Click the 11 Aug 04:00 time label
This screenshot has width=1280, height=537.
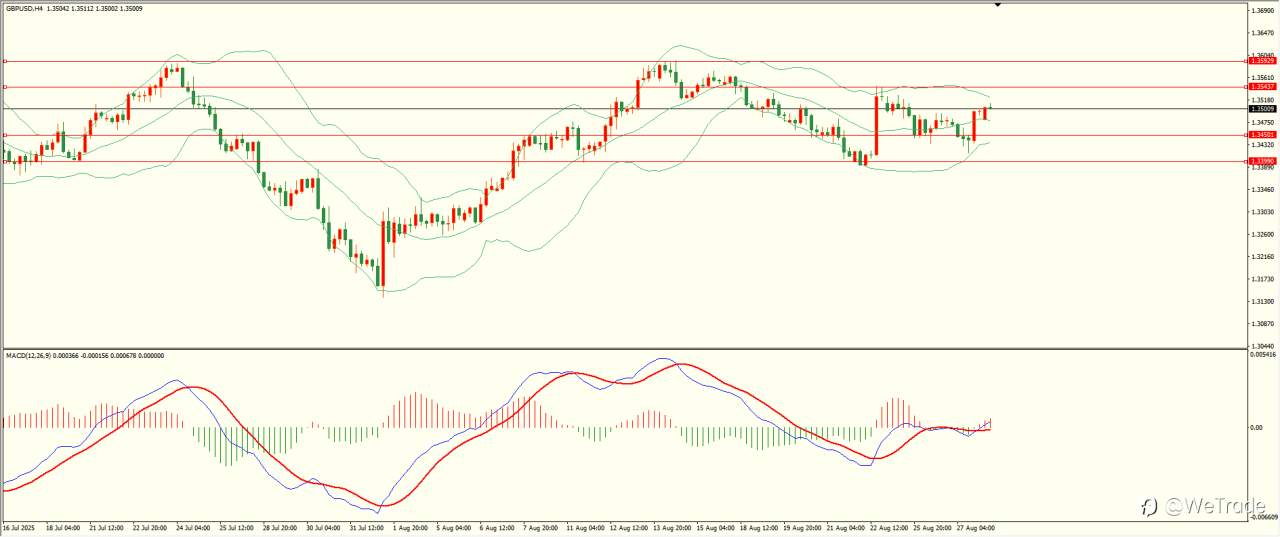tap(584, 527)
